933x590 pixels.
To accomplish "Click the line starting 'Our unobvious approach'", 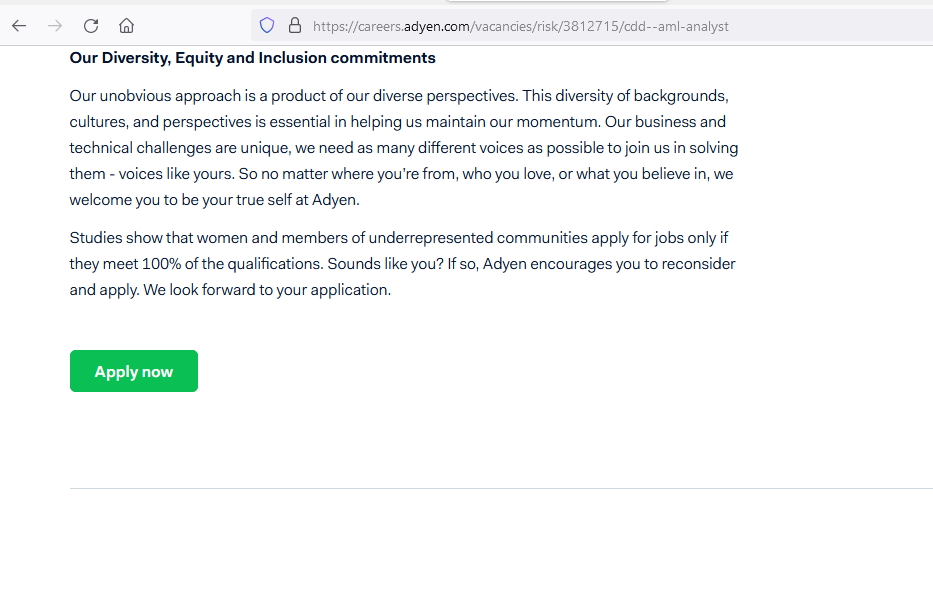I will (399, 96).
